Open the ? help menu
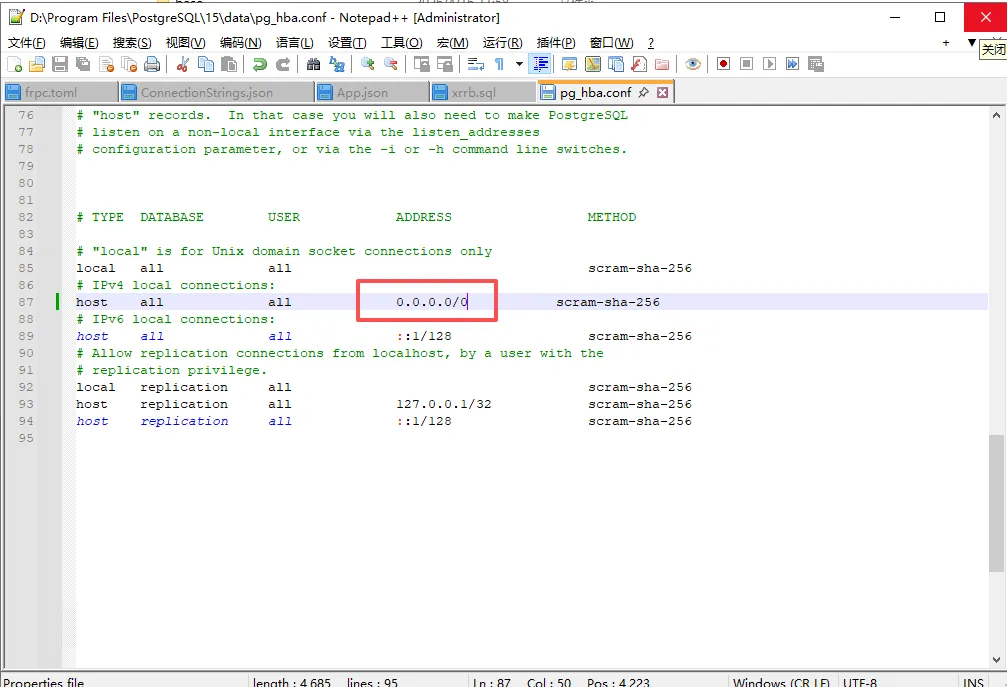The image size is (1007, 687). [651, 42]
